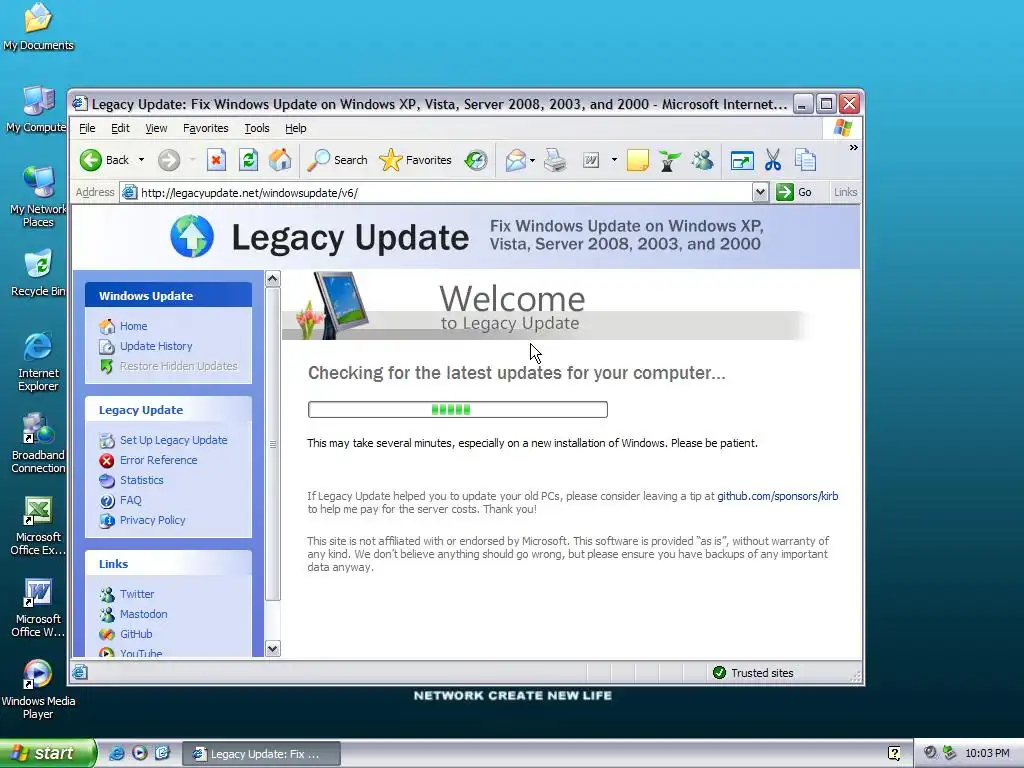Open the Home link in sidebar
This screenshot has width=1024, height=768.
click(133, 326)
